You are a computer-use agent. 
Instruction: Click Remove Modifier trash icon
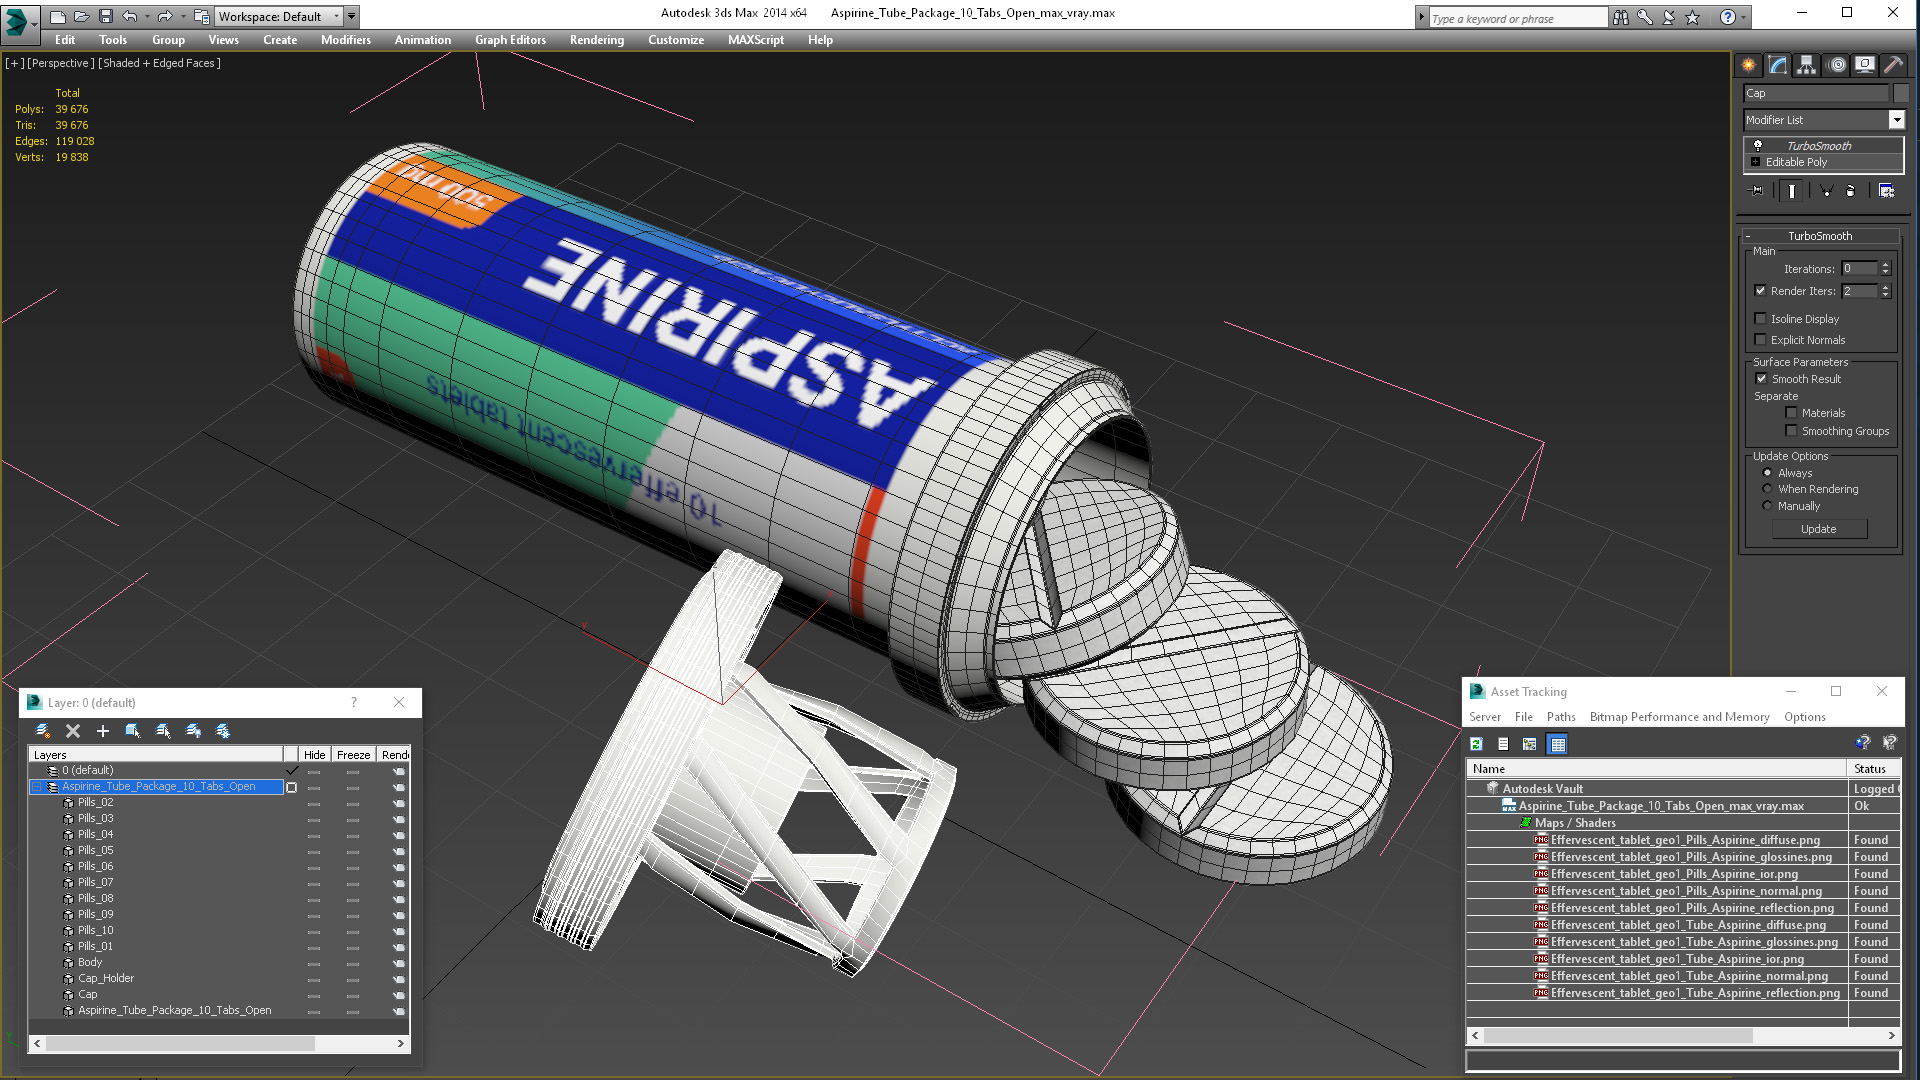[1850, 191]
